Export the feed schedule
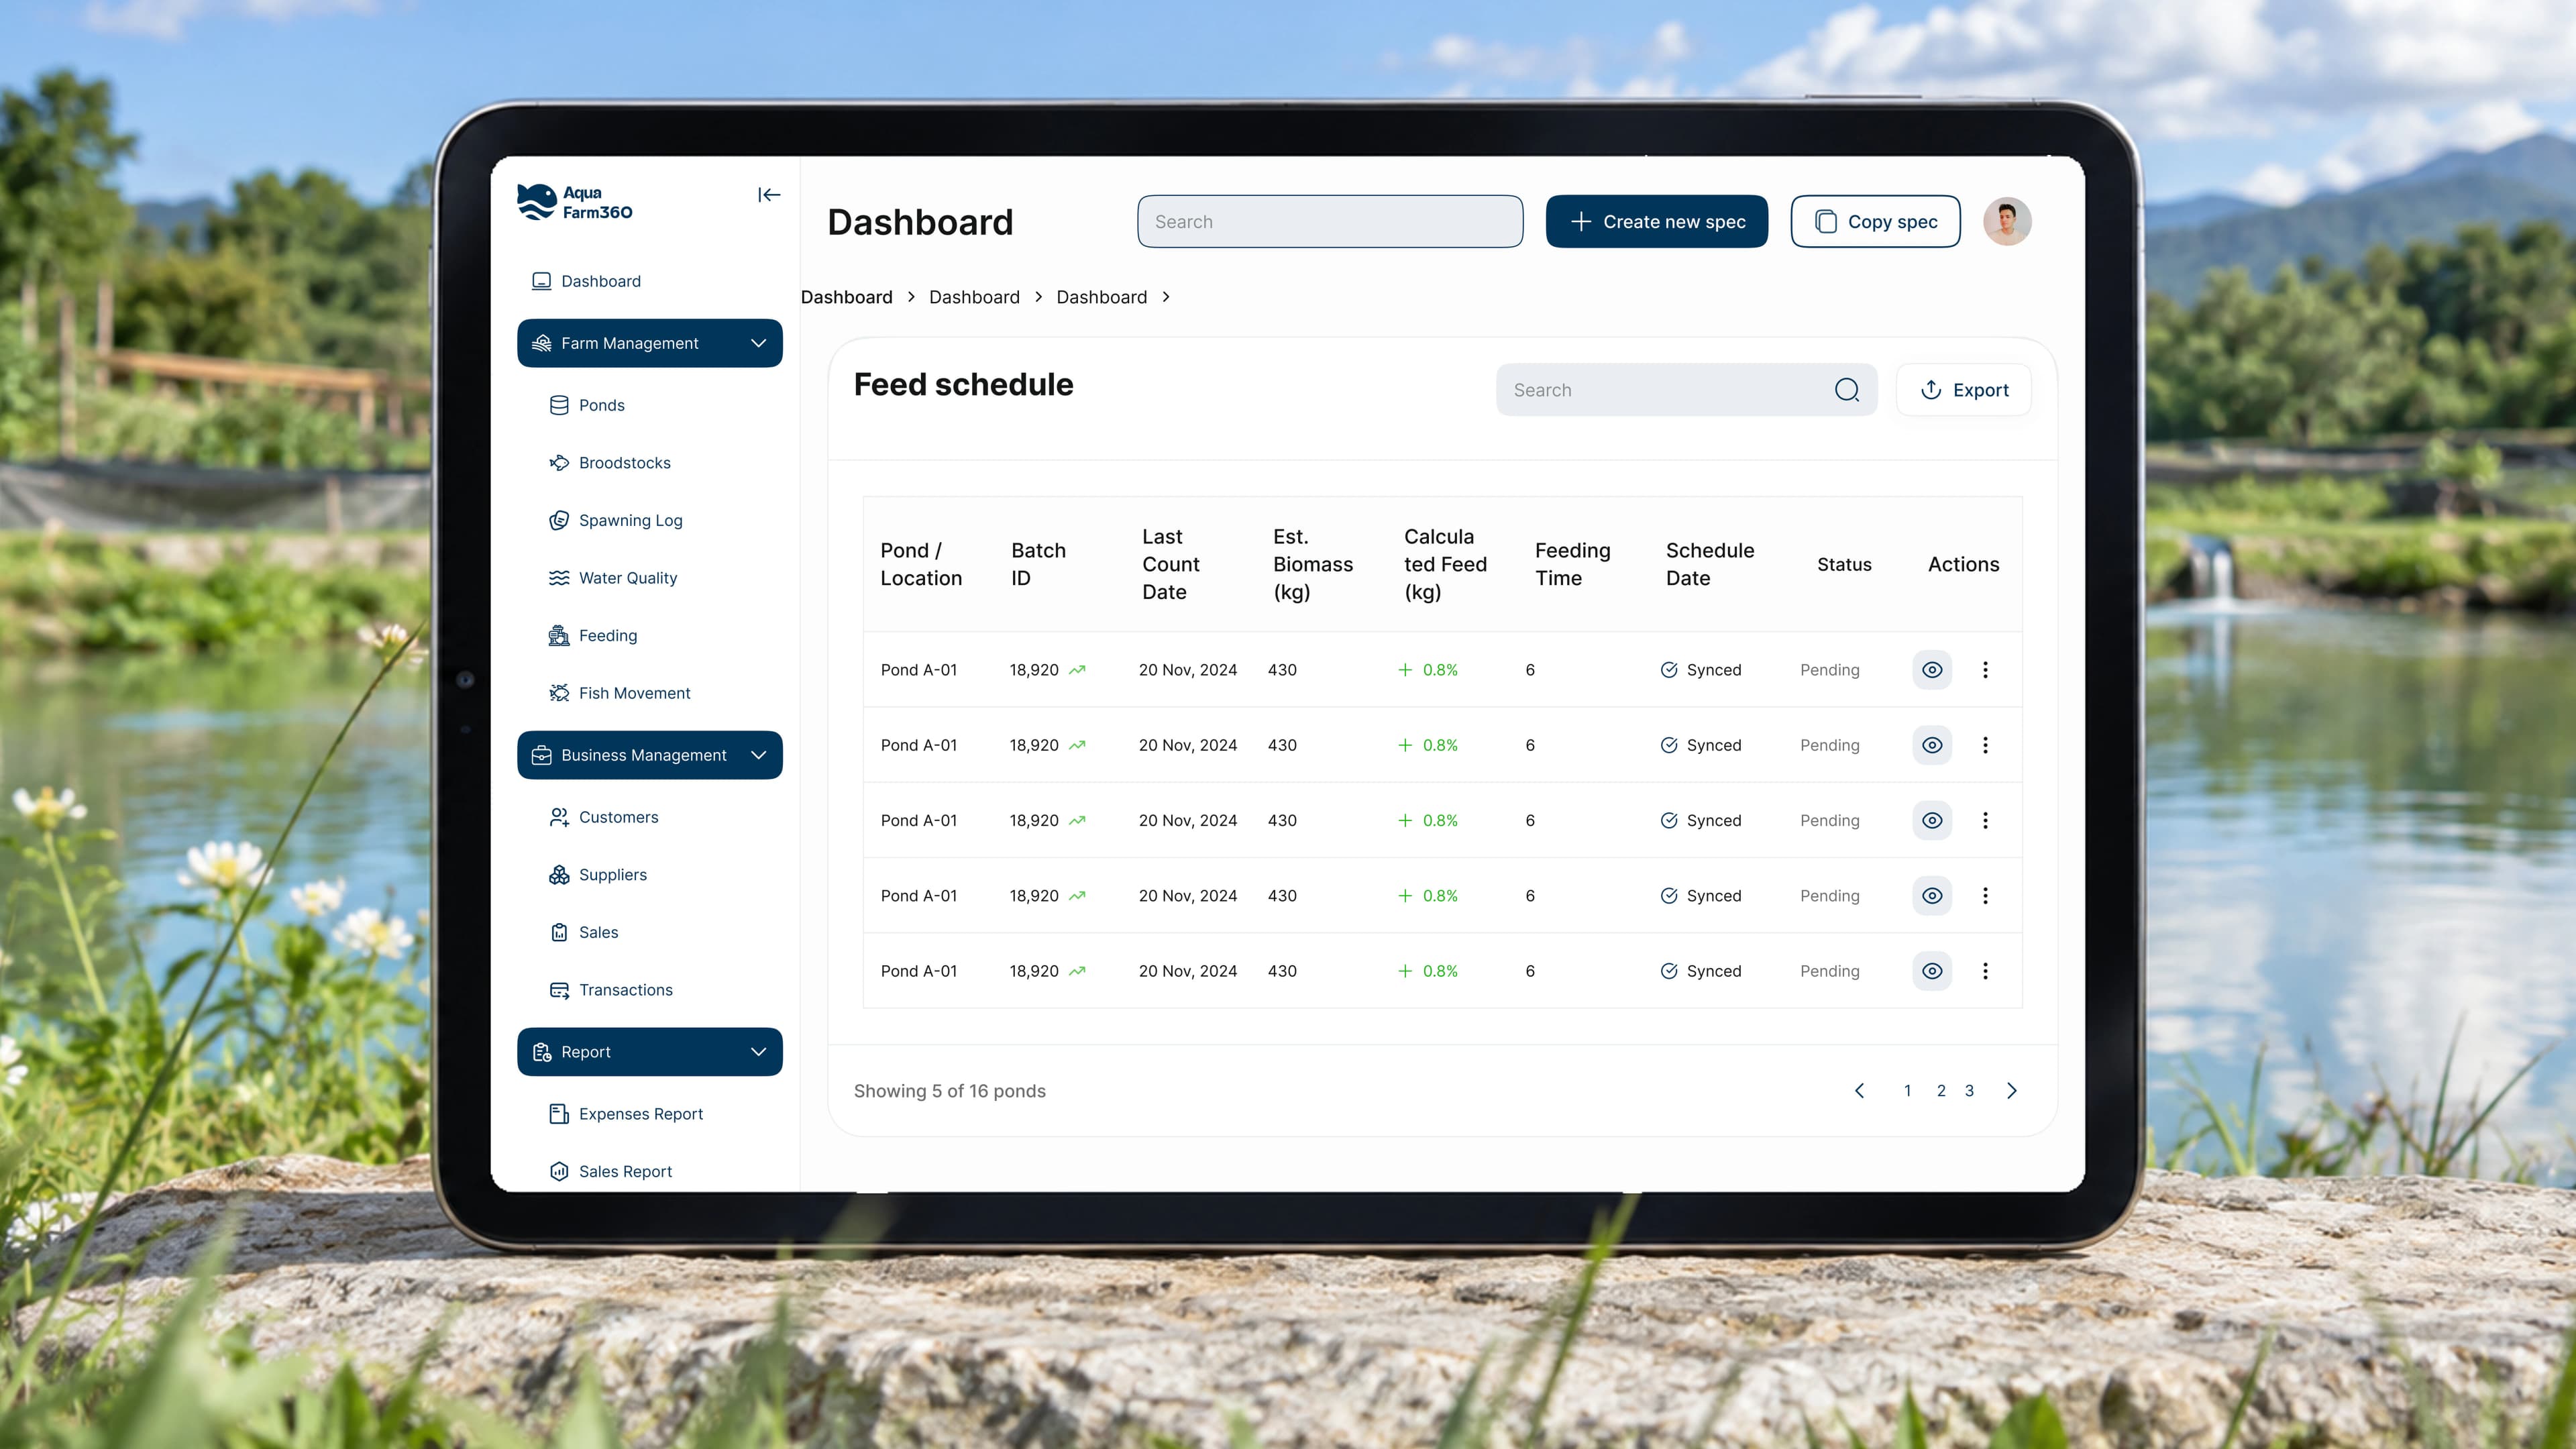2576x1449 pixels. [1964, 390]
